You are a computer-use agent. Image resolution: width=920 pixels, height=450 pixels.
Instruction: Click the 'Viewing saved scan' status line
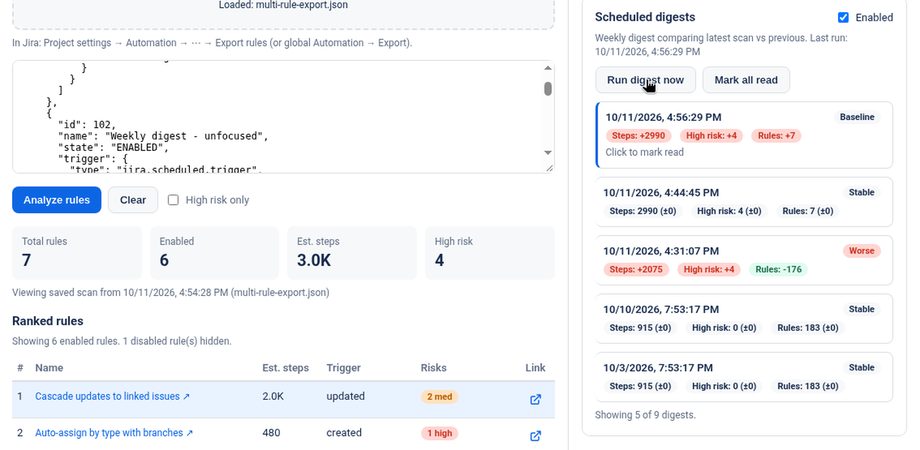(171, 293)
